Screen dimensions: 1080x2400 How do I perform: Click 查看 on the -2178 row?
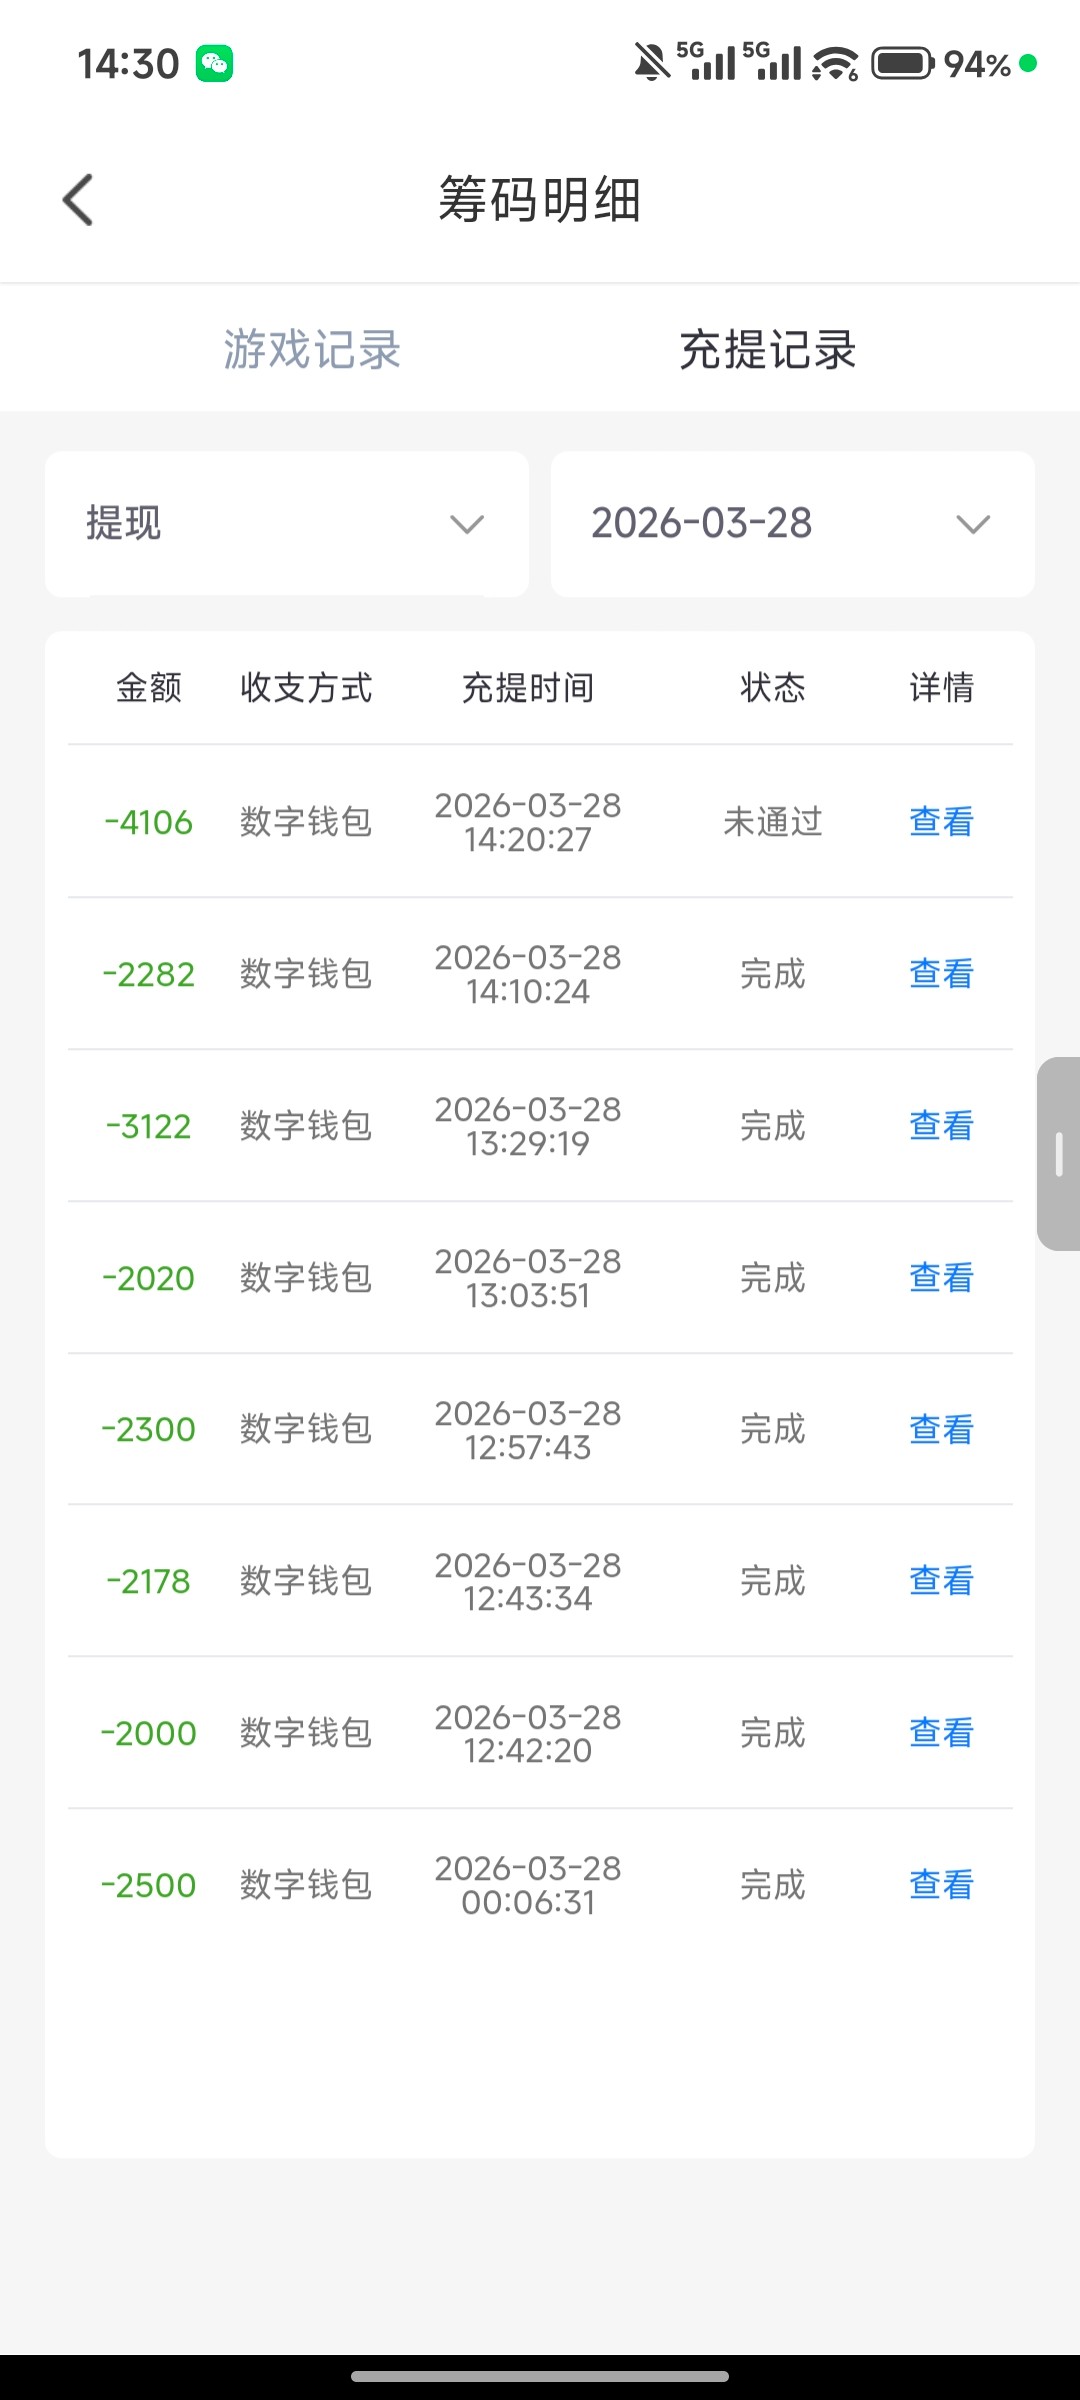tap(941, 1581)
